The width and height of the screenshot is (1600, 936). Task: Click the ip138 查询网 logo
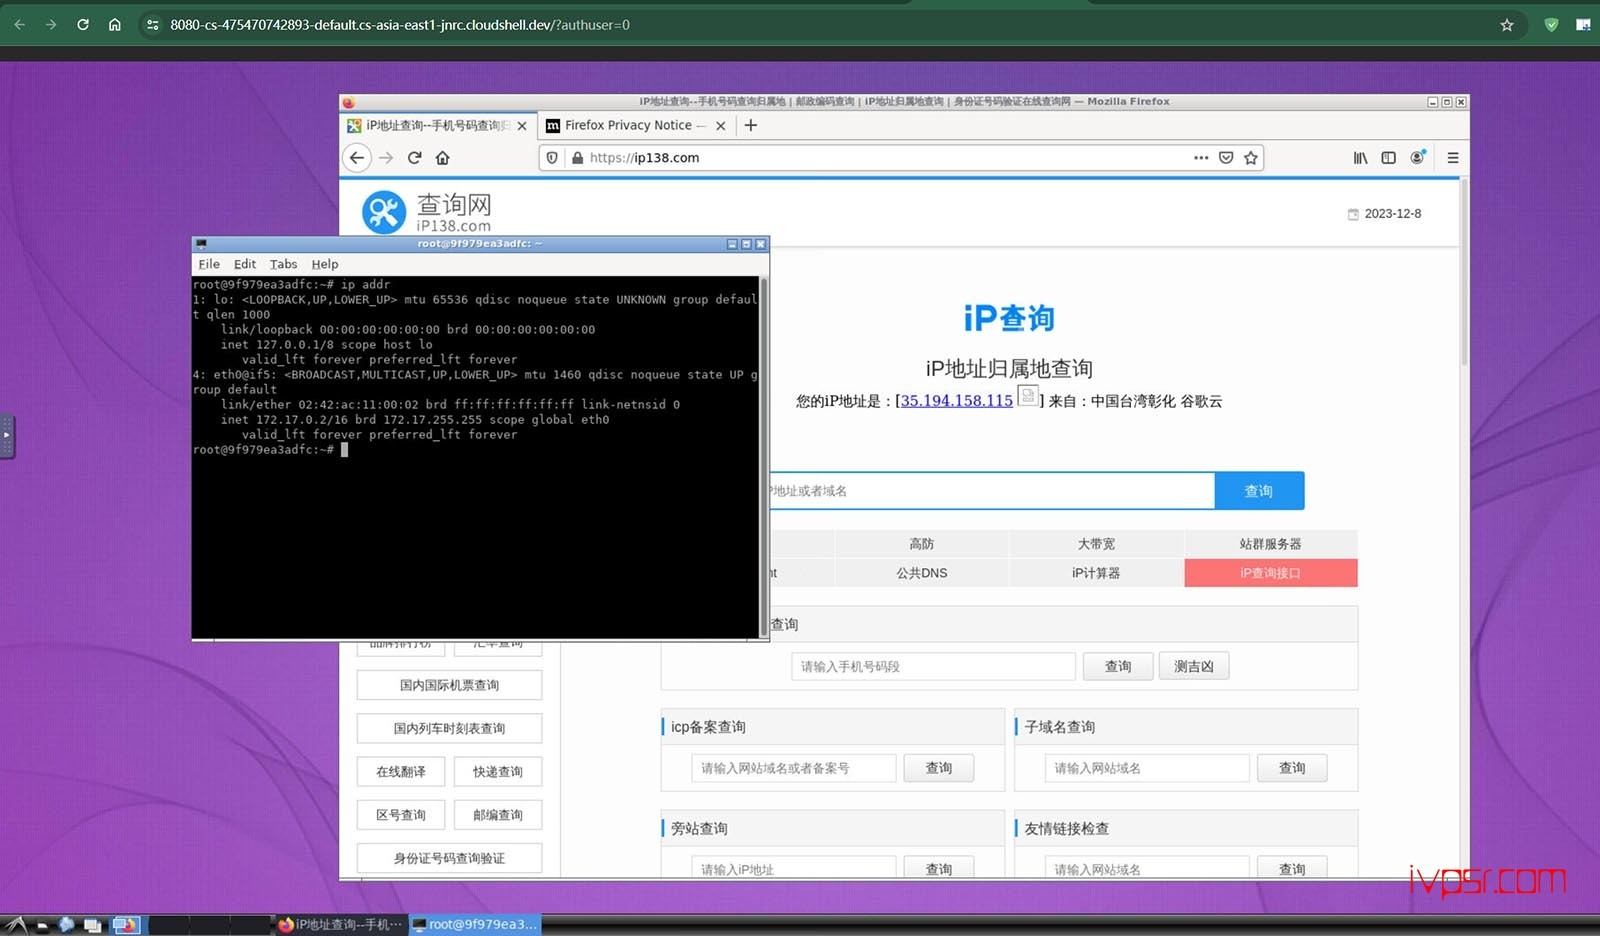[427, 212]
